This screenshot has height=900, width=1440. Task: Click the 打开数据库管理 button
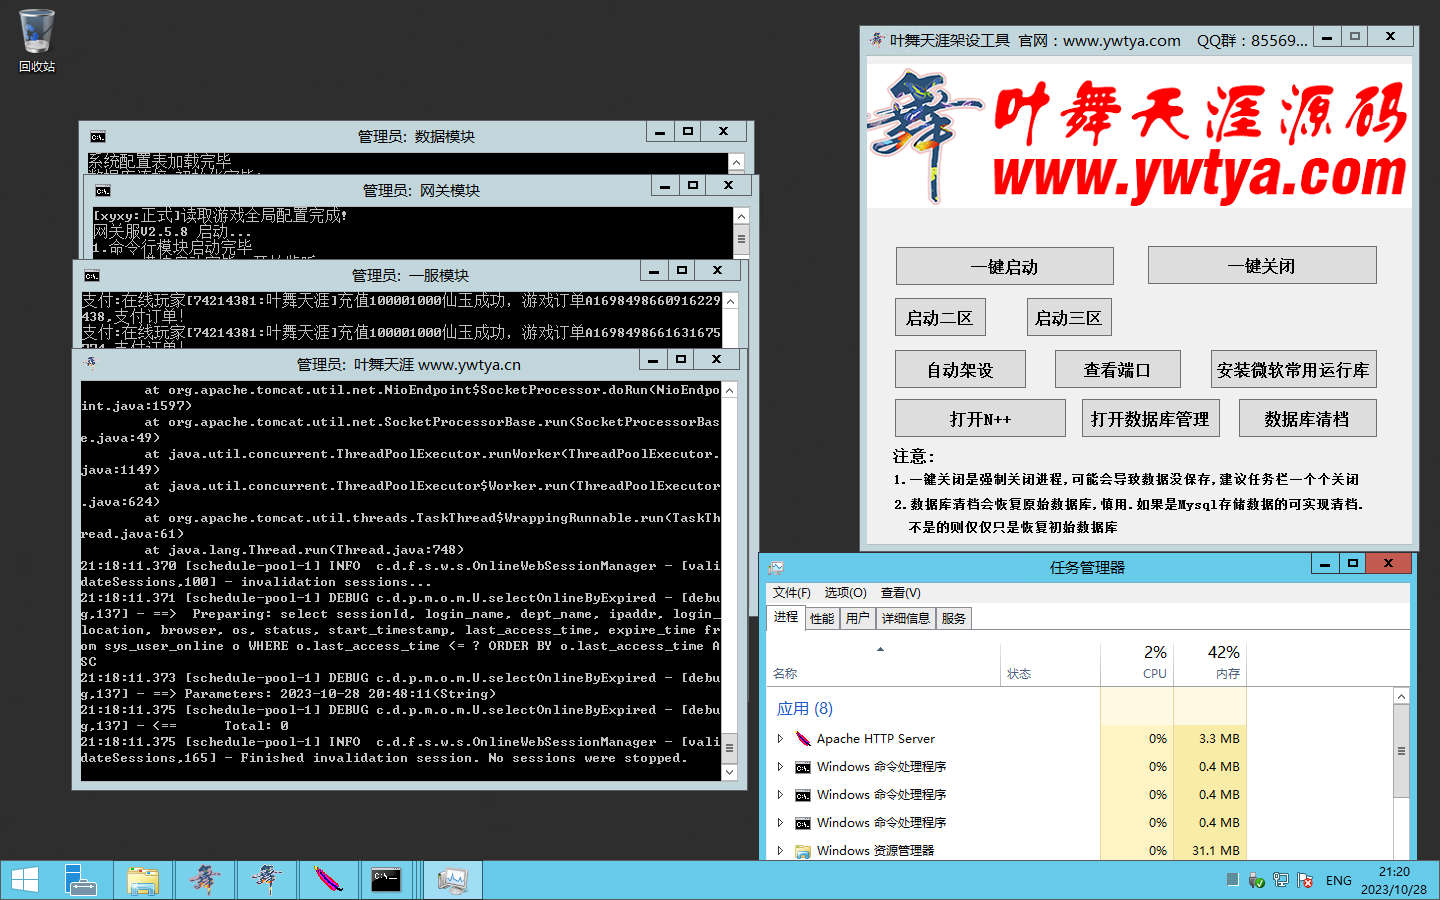click(1150, 418)
